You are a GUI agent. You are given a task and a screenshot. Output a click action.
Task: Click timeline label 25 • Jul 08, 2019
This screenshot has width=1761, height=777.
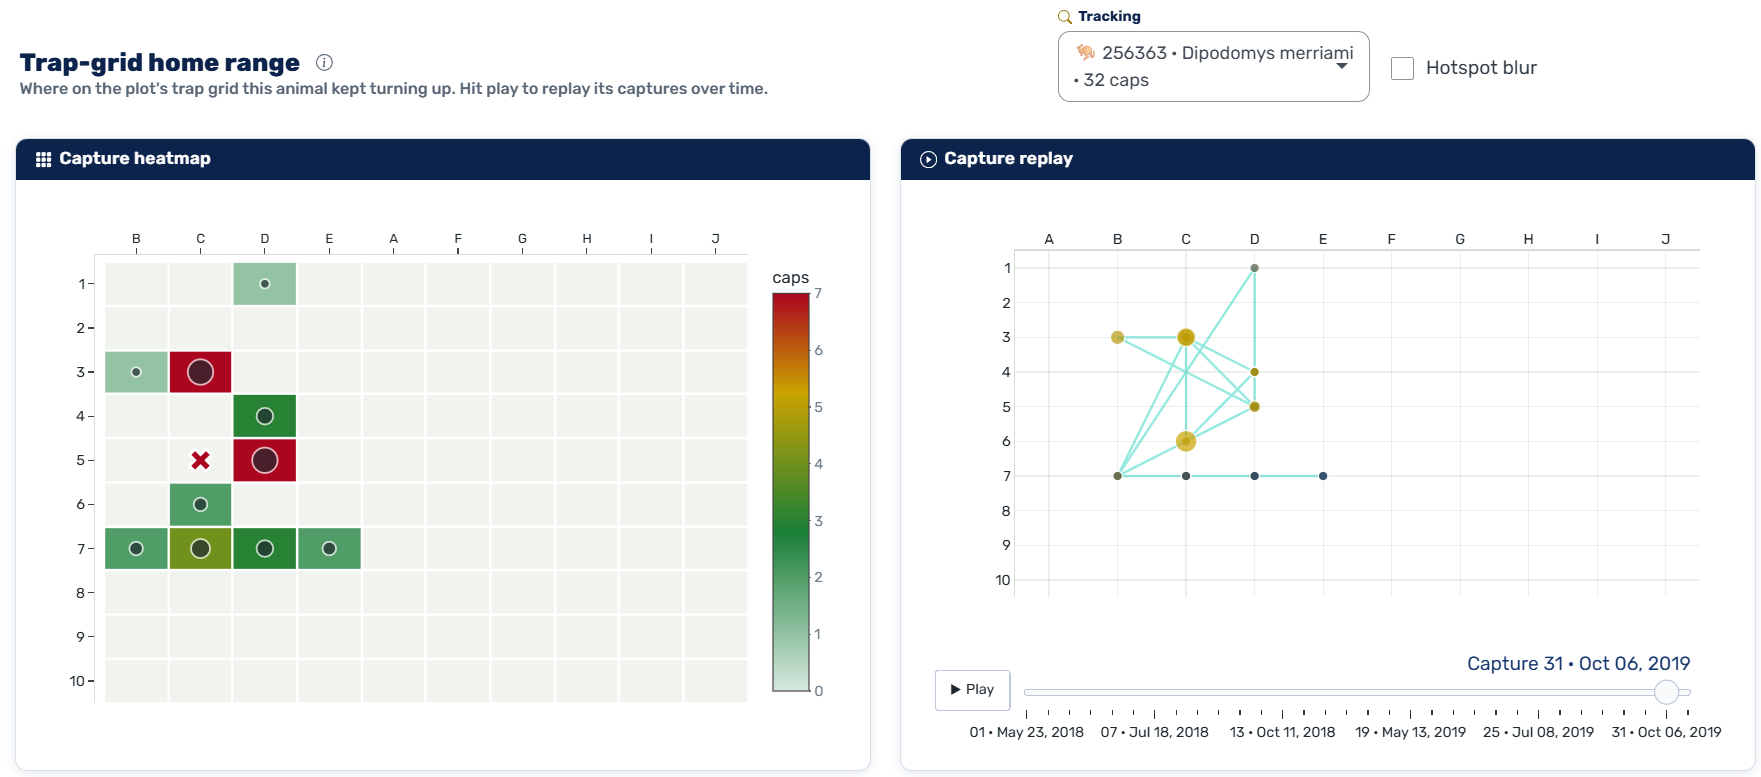[x=1539, y=732]
